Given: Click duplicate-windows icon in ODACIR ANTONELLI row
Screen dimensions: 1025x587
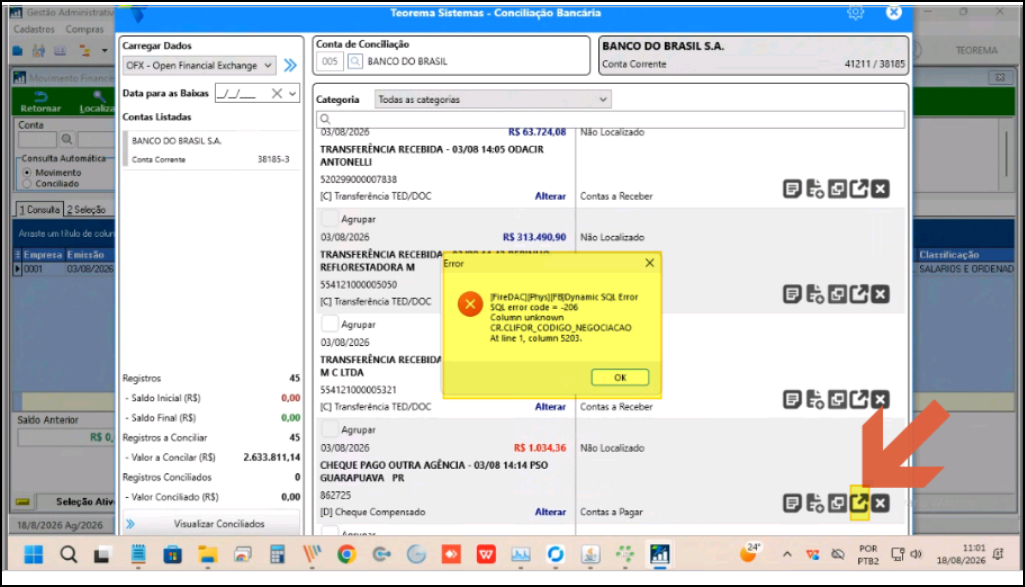Looking at the screenshot, I should (x=837, y=189).
